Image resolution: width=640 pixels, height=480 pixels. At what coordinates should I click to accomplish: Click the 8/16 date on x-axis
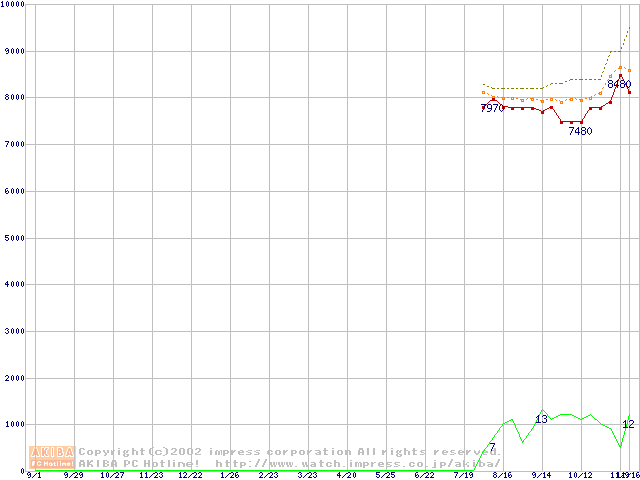point(502,475)
